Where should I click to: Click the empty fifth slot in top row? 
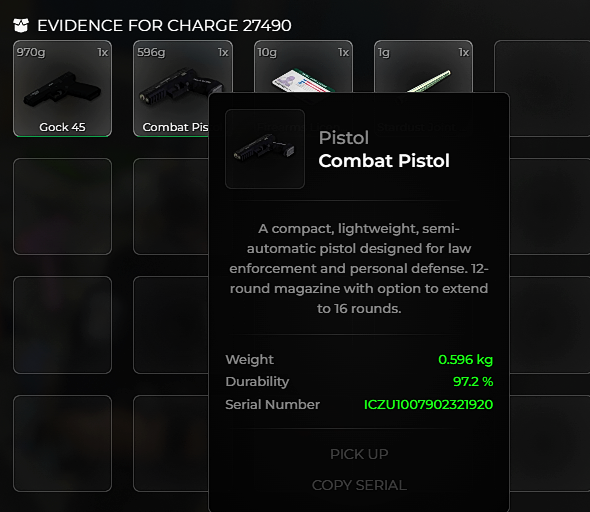(x=542, y=88)
